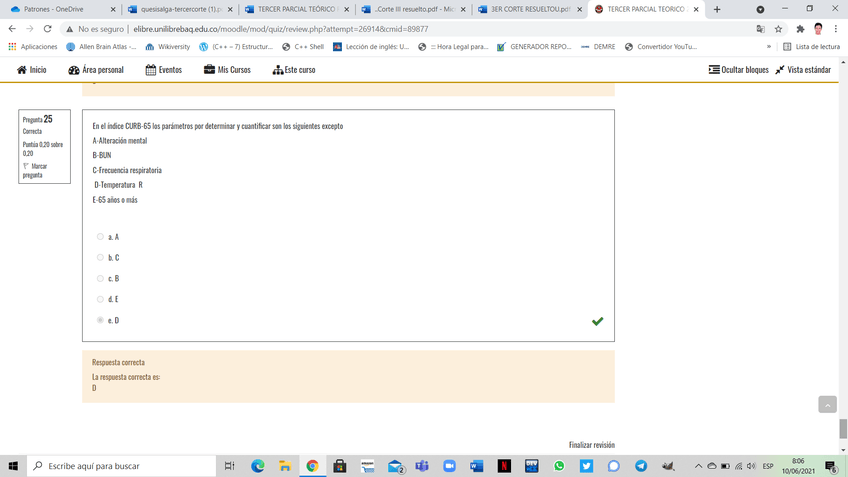Select radio option d. E
Viewport: 848px width, 477px height.
pyautogui.click(x=100, y=299)
